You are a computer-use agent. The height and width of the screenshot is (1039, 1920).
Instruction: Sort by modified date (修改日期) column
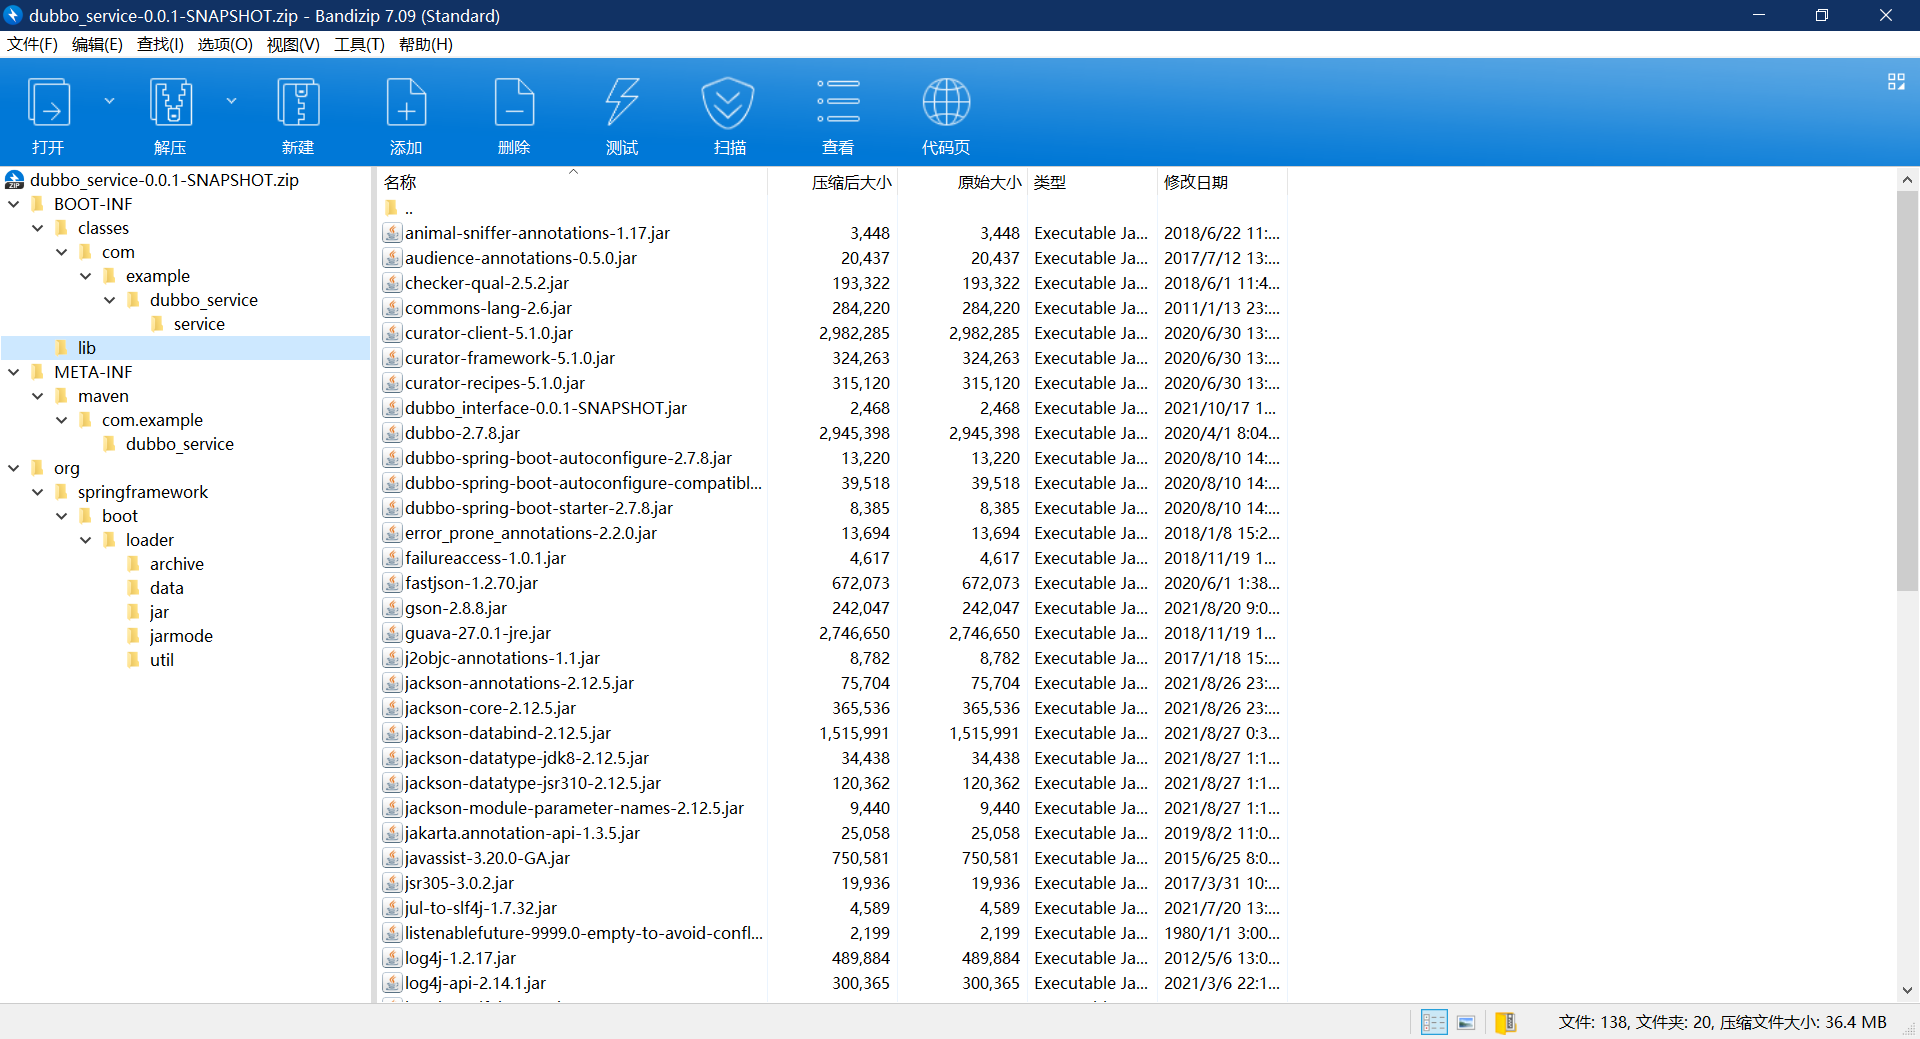[x=1222, y=182]
